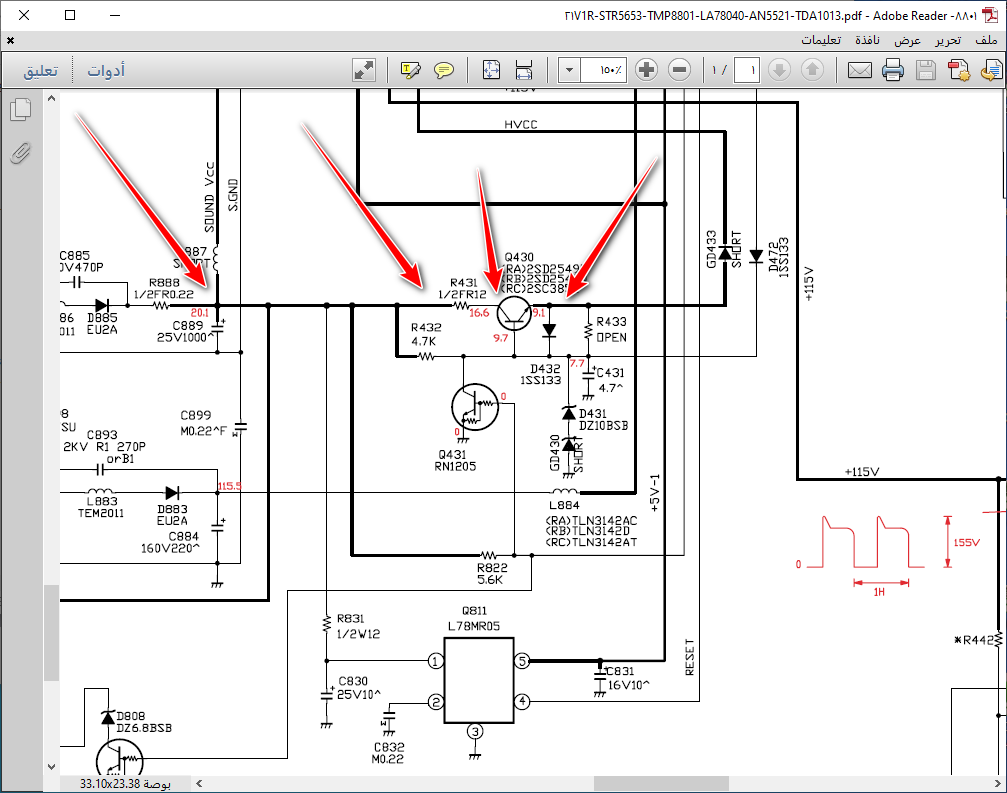This screenshot has height=793, width=1007.
Task: Click the SOUND Vcc vertical label
Action: click(209, 197)
